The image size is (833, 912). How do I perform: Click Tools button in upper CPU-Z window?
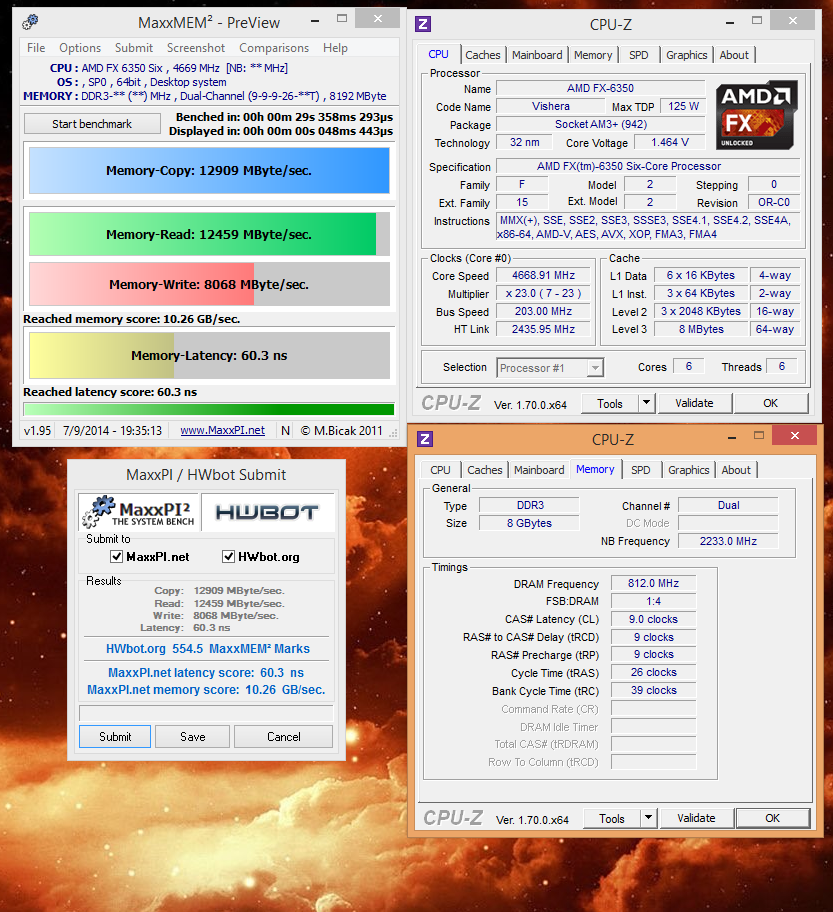610,403
